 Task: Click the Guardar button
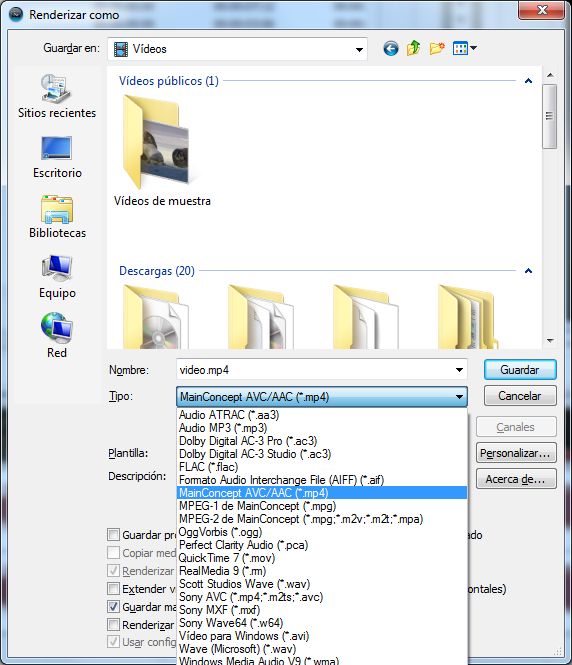(x=520, y=370)
